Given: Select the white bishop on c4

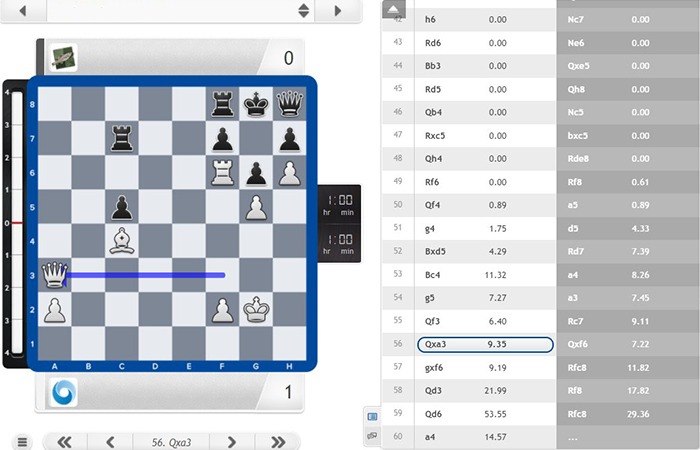Looking at the screenshot, I should (x=121, y=241).
